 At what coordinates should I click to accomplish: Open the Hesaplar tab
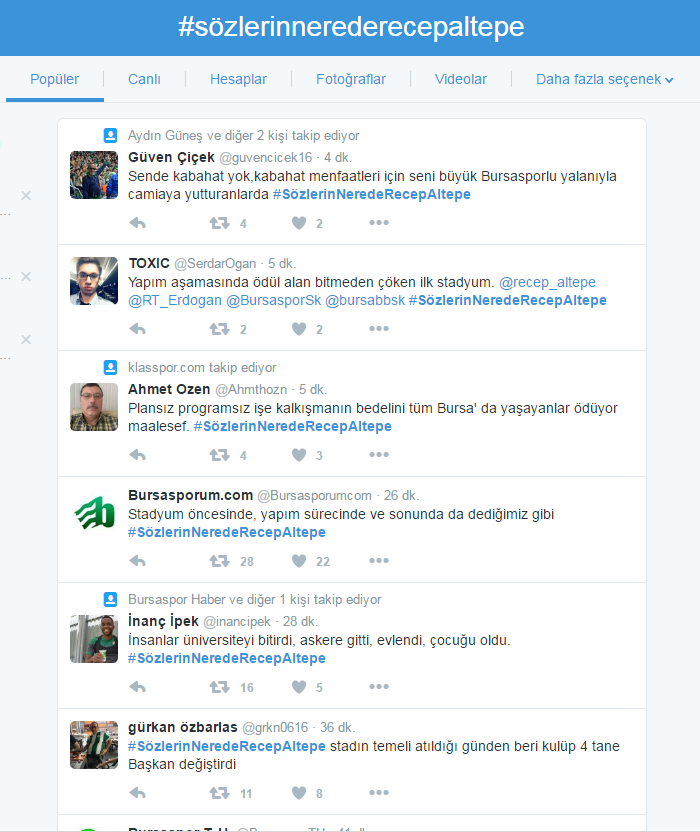tap(238, 79)
